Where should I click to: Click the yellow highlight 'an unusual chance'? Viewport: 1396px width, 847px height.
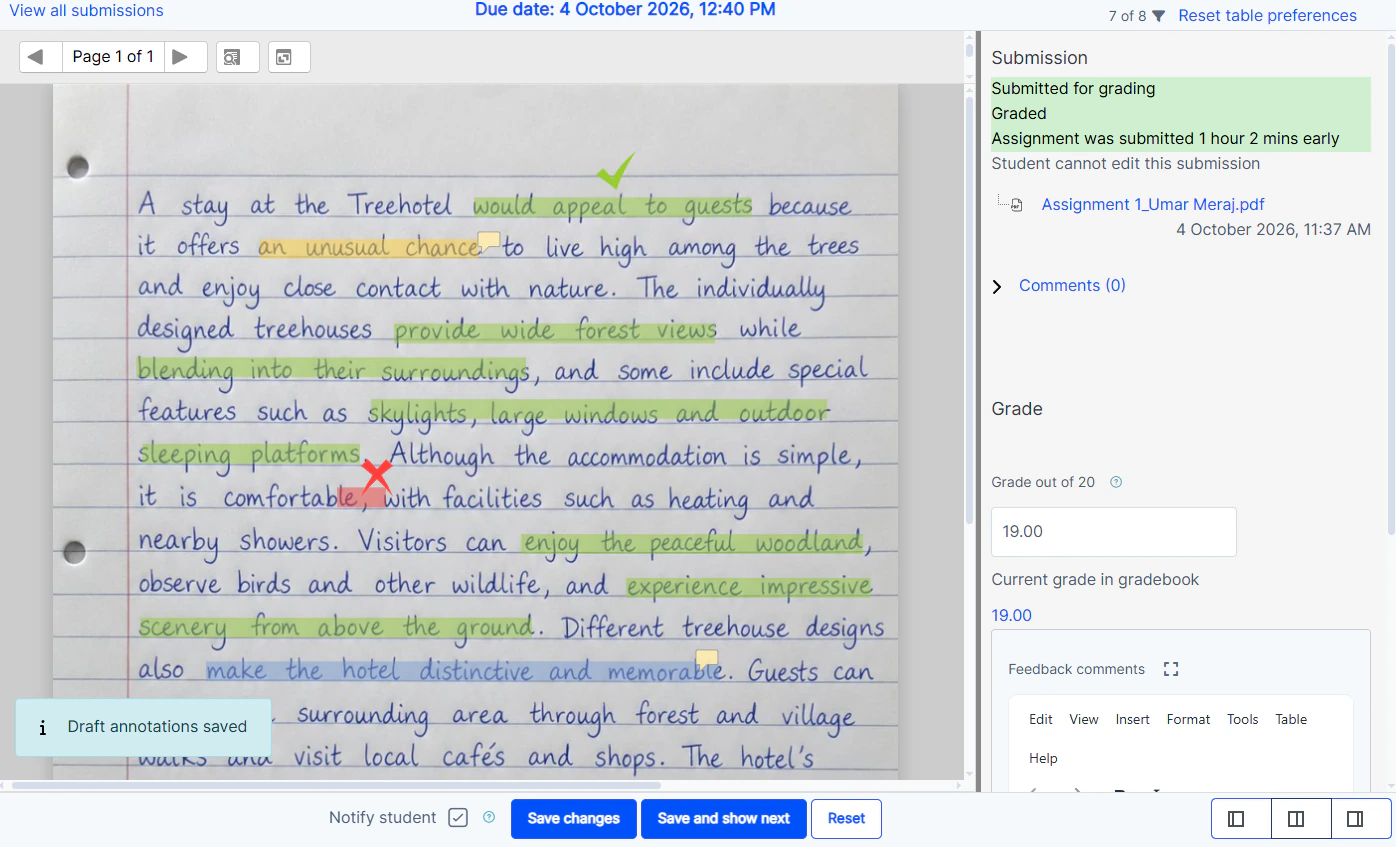tap(369, 247)
